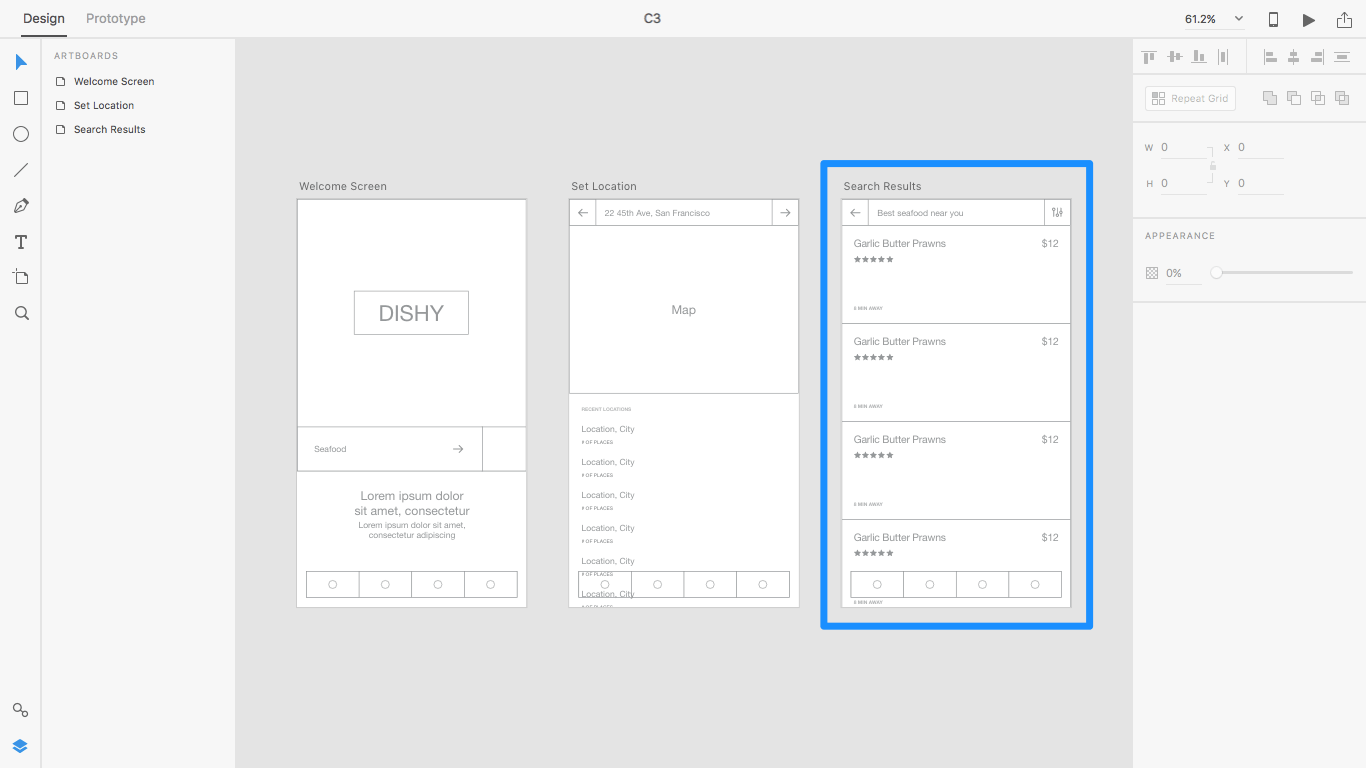The image size is (1366, 768).
Task: Select the Line tool
Action: (x=21, y=170)
